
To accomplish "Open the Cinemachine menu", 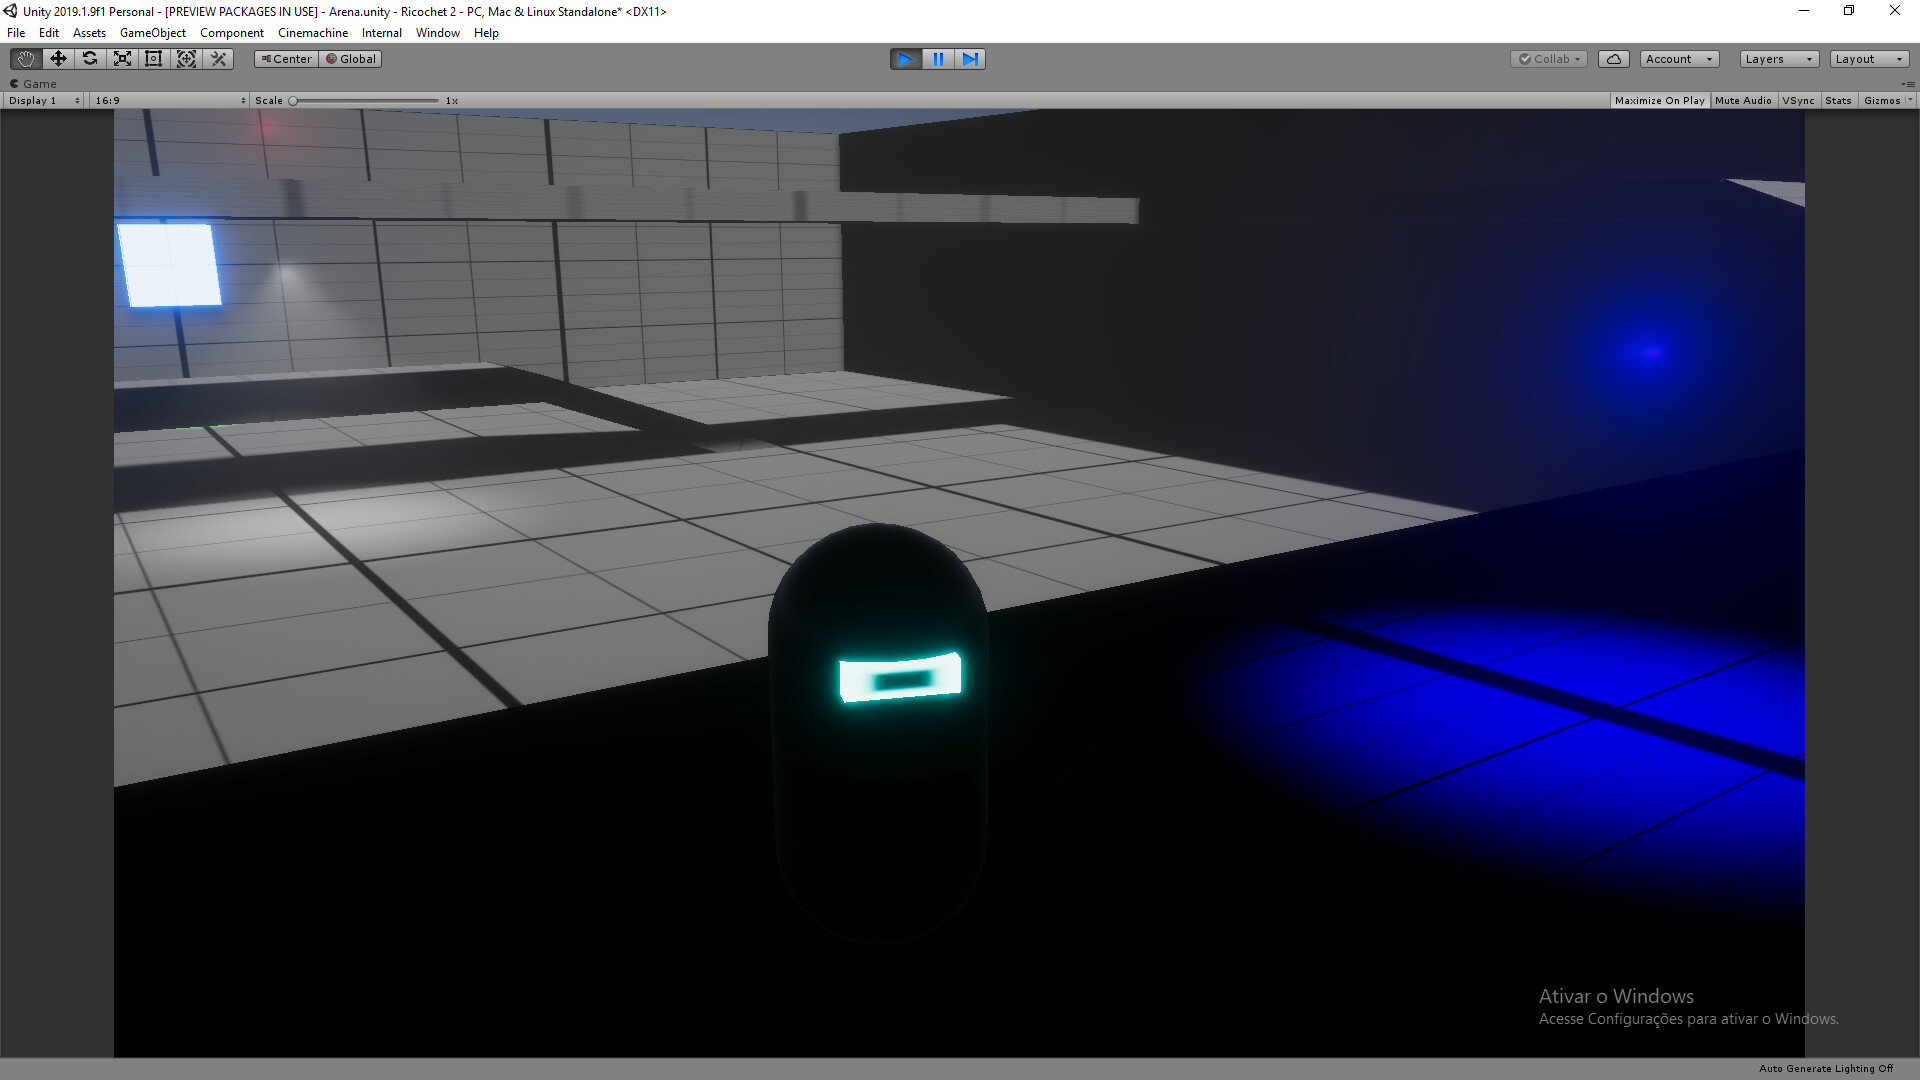I will click(x=313, y=33).
